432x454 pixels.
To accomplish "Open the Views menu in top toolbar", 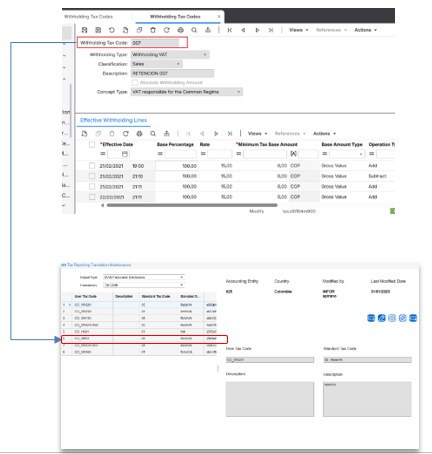I will [298, 30].
